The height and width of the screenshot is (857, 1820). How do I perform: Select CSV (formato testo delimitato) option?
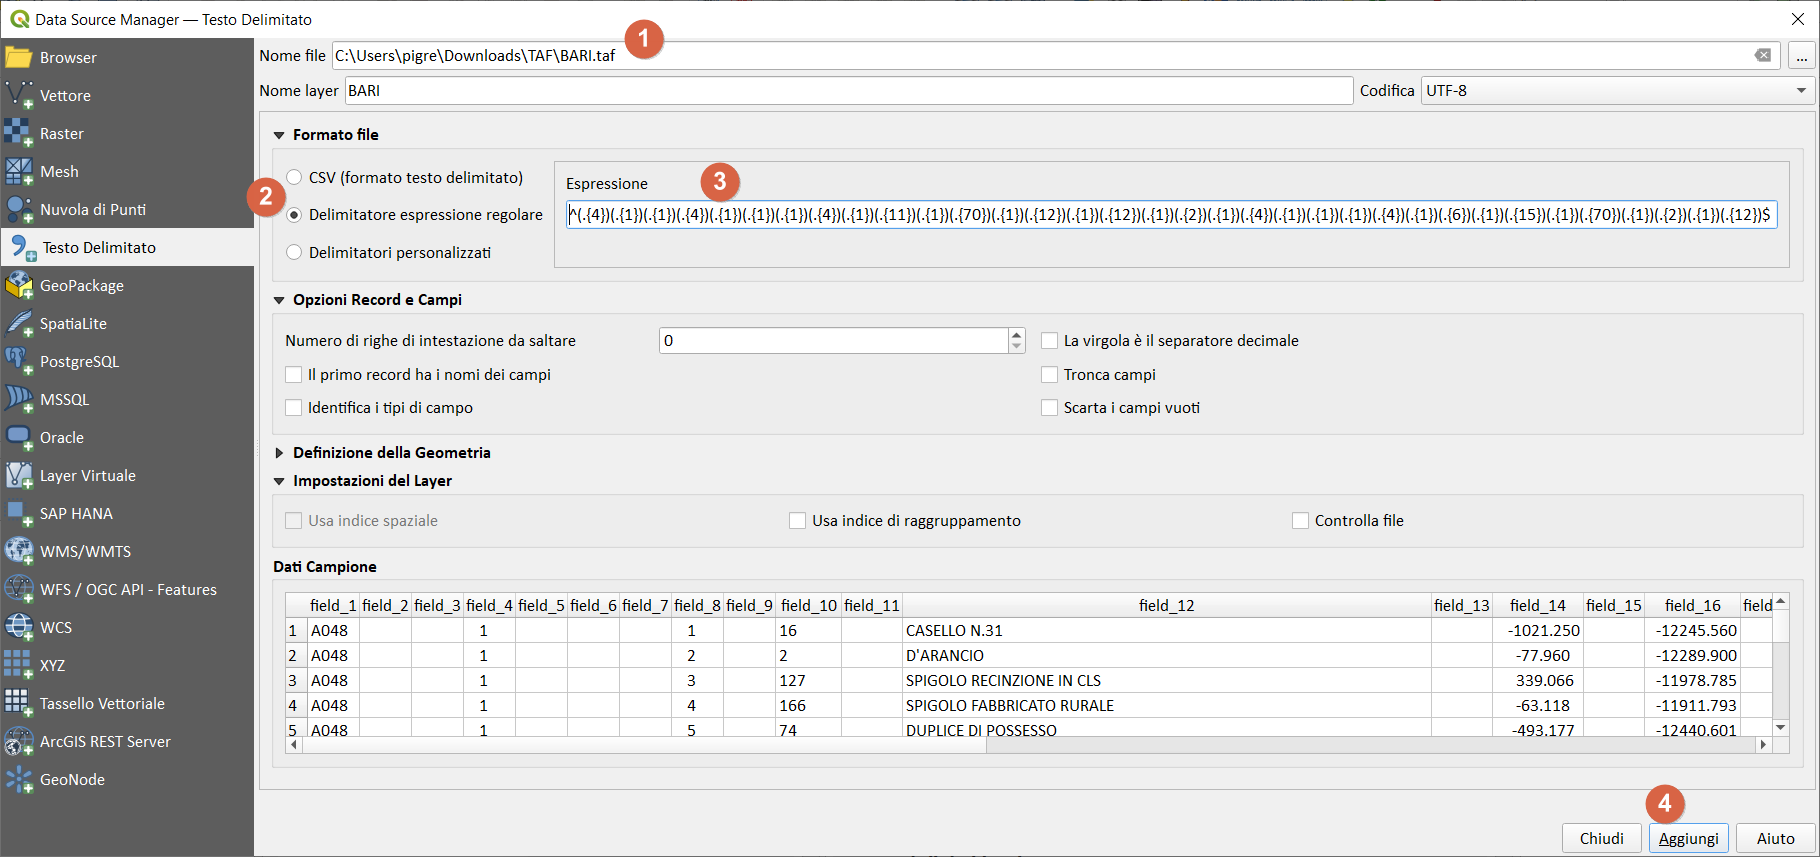[295, 178]
